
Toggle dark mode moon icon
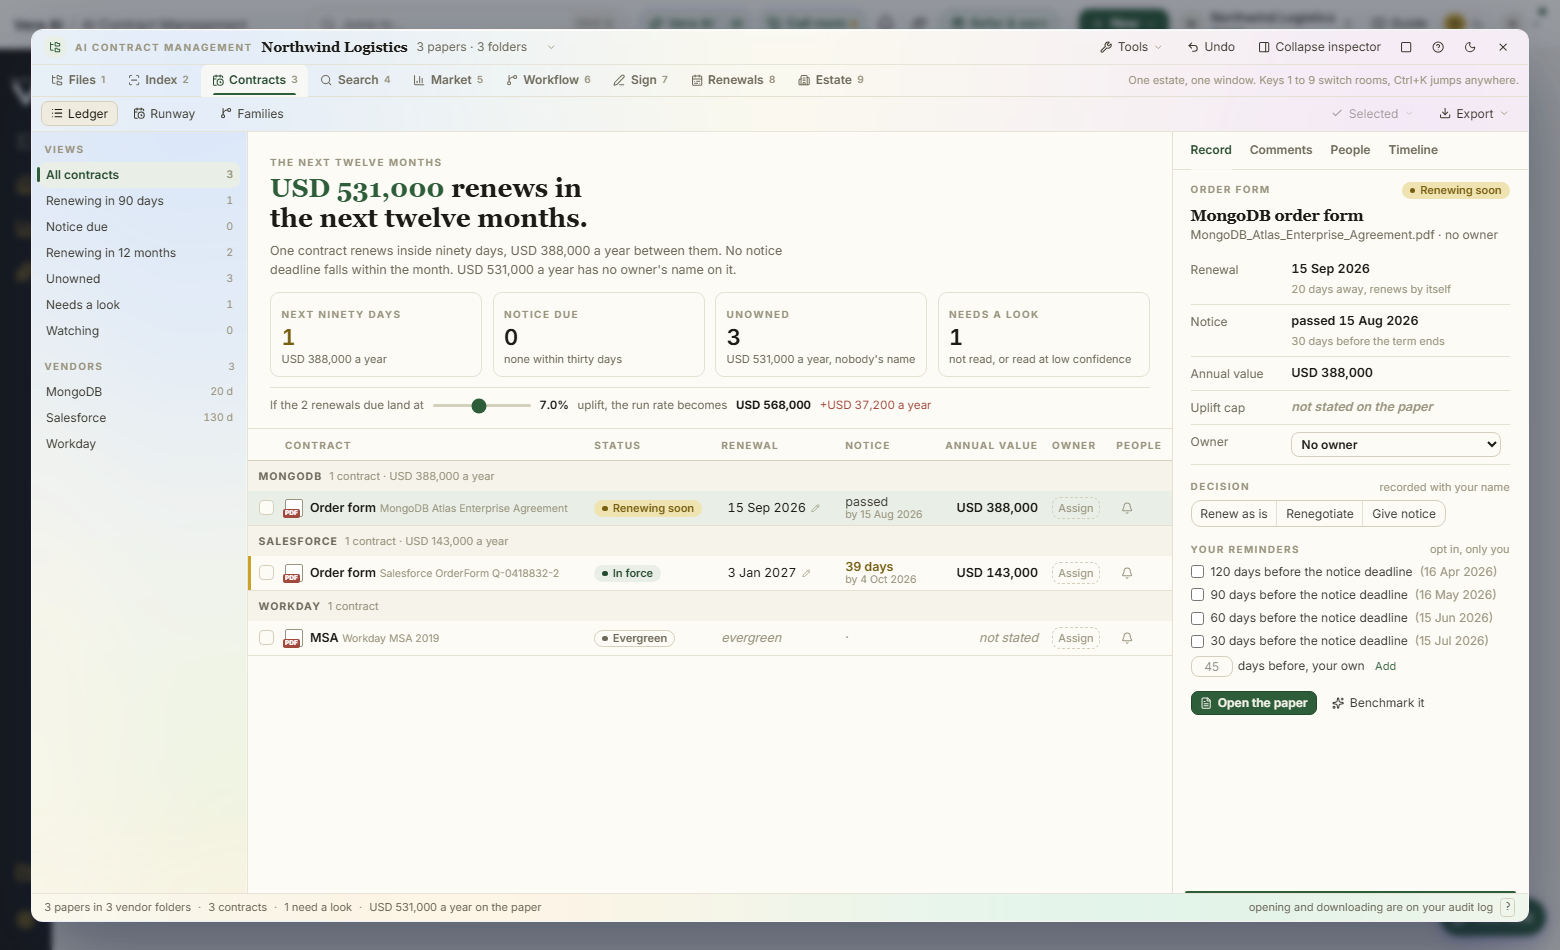pyautogui.click(x=1470, y=47)
